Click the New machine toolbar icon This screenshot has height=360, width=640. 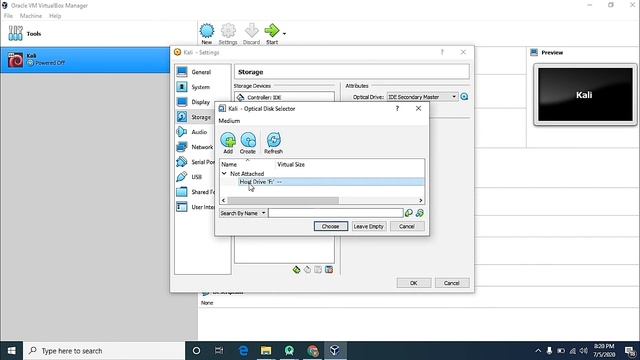point(207,31)
